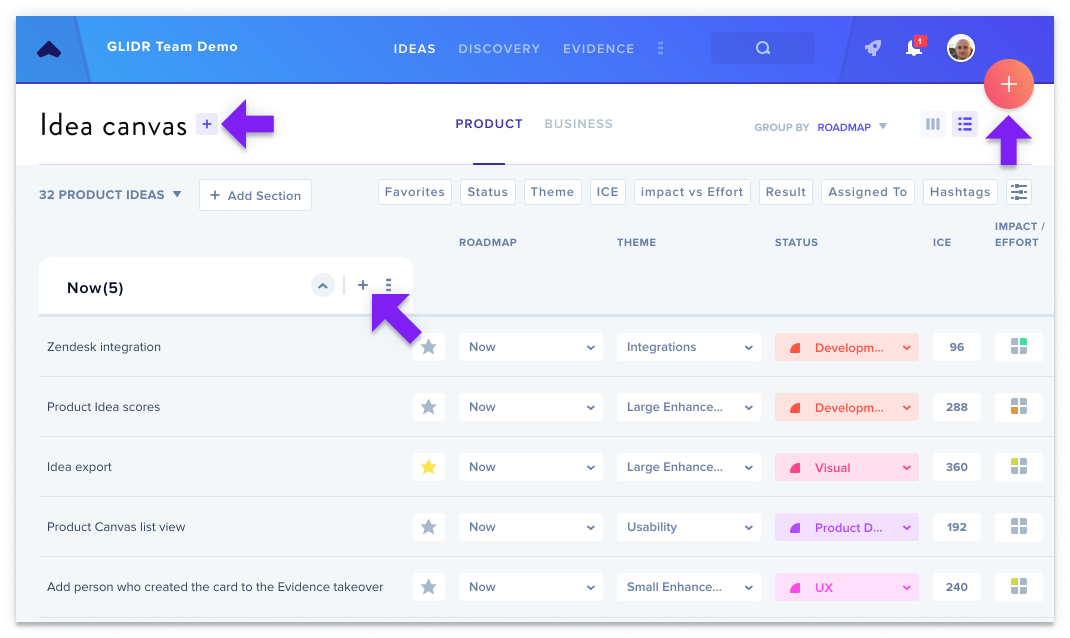Open header more-options vertical dots
Screen dimensions: 1070x638
pyautogui.click(x=661, y=48)
